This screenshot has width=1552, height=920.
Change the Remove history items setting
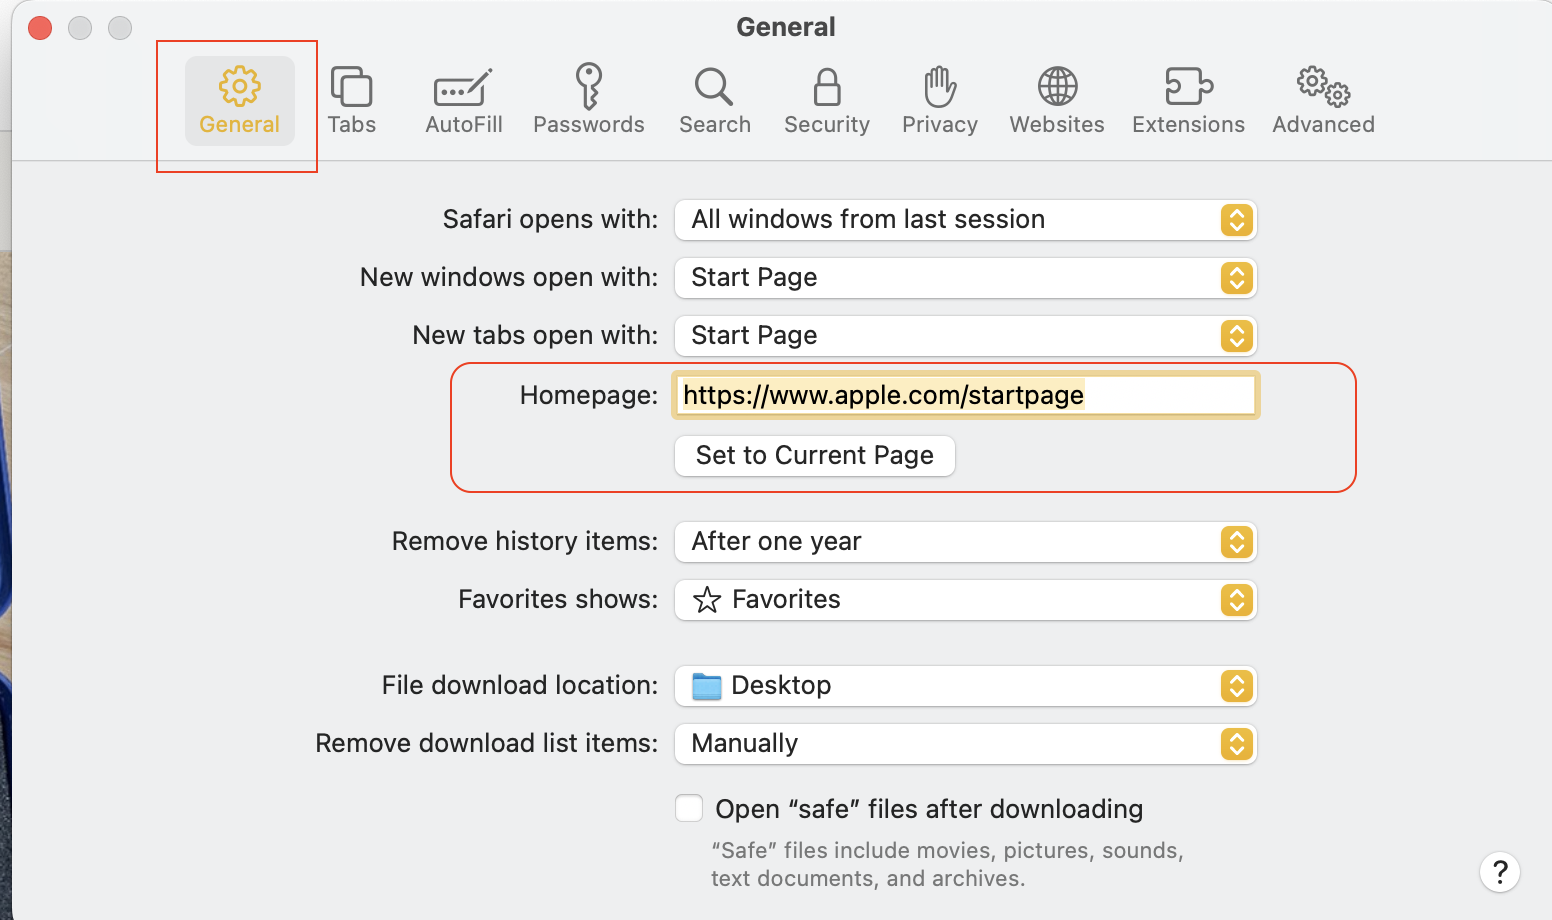[965, 542]
